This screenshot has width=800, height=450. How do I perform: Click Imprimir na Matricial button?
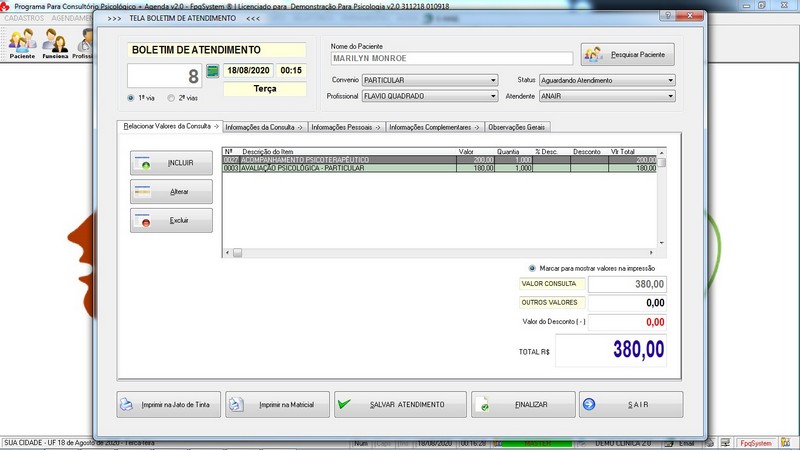click(278, 405)
